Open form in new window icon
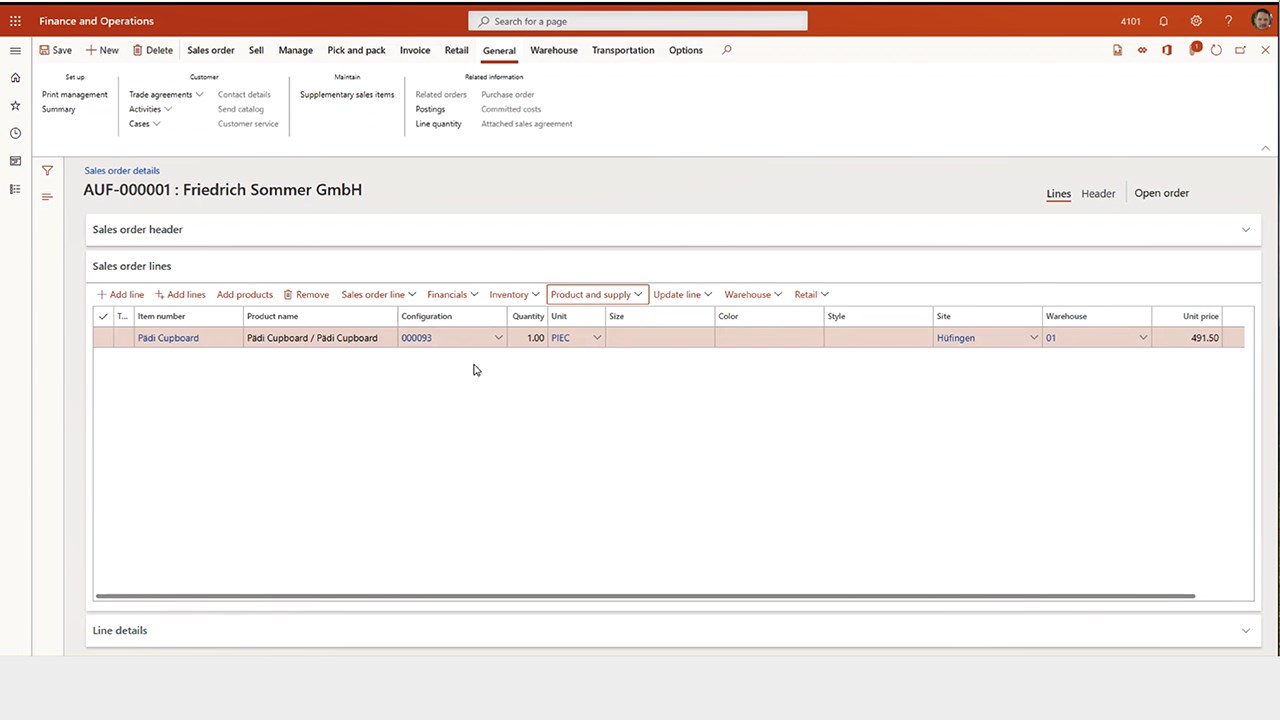 point(1241,50)
